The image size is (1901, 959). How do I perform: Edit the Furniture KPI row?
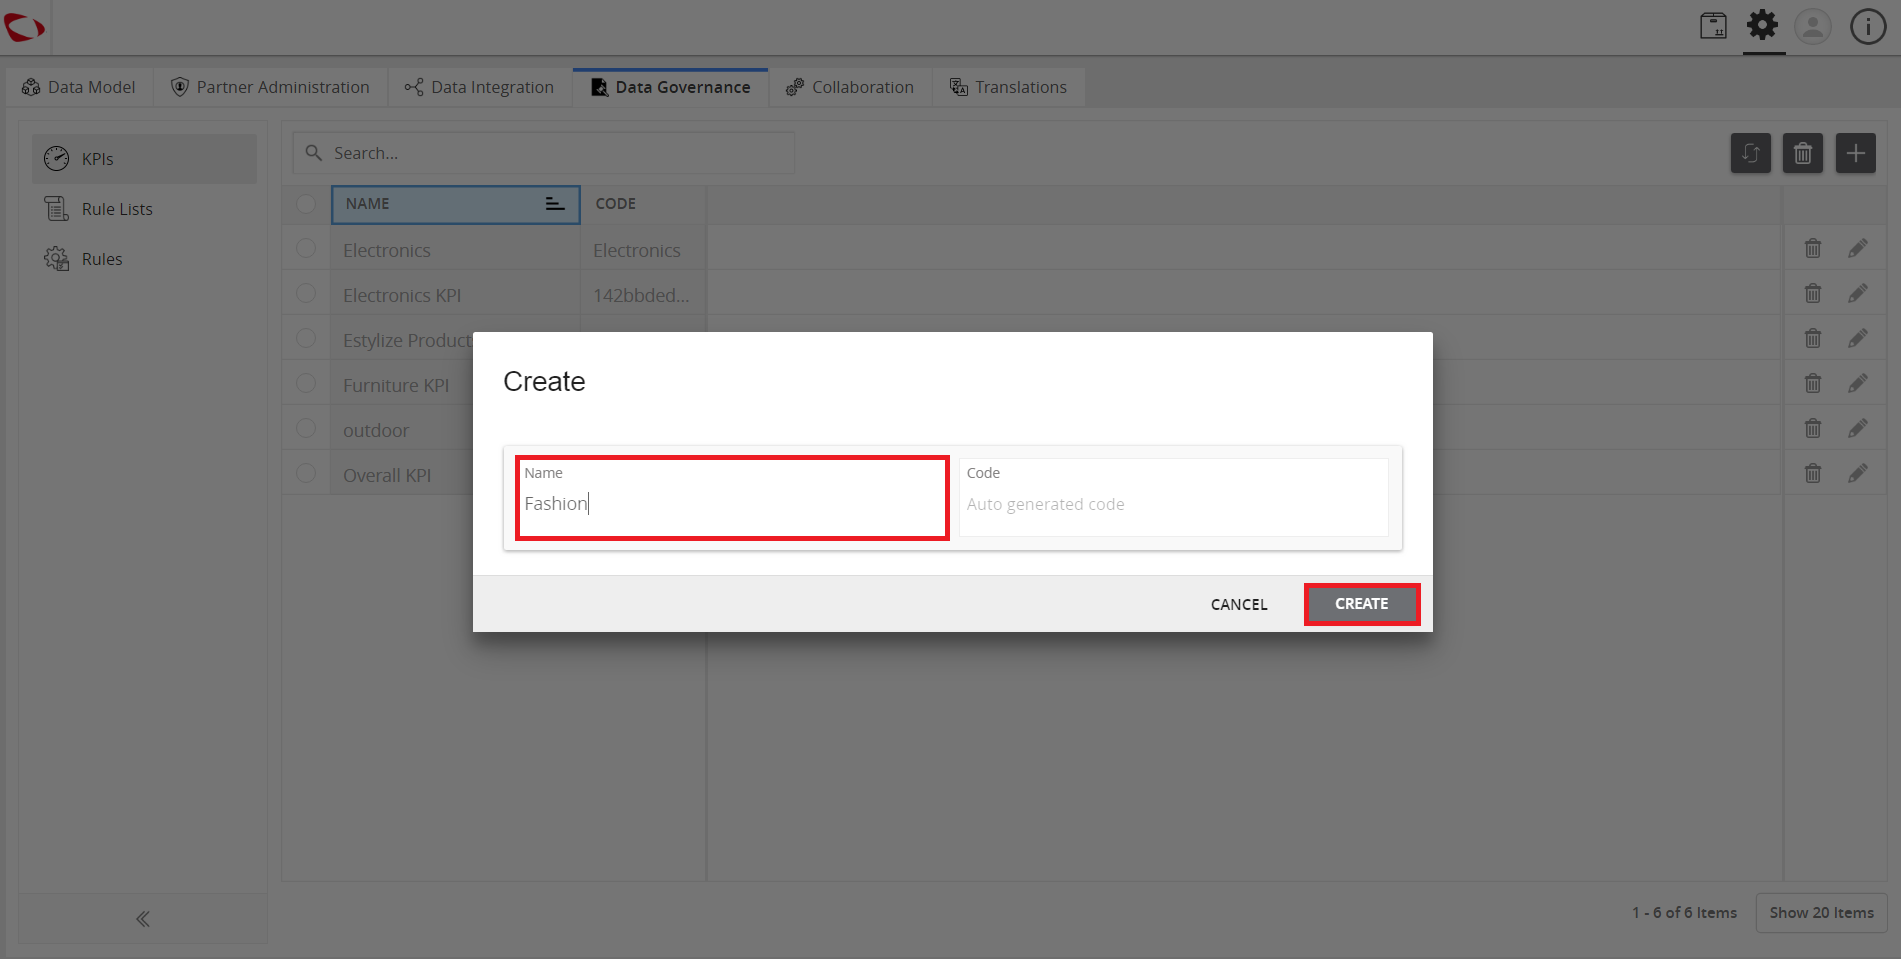point(1858,383)
